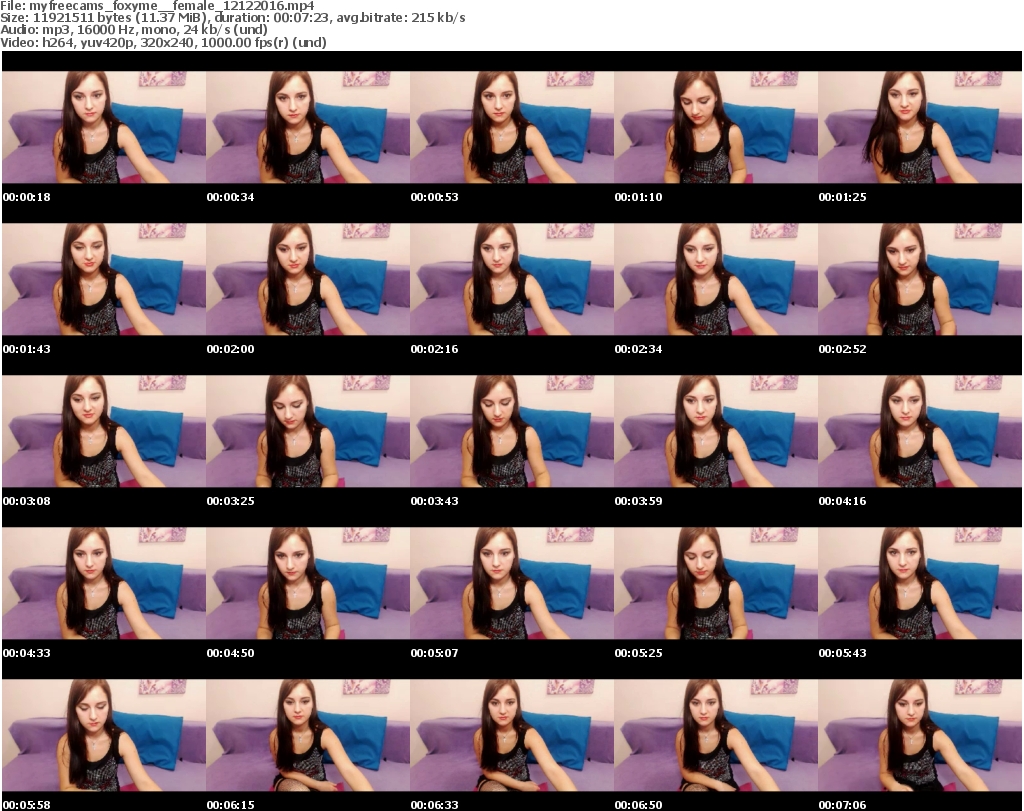Select the thumbnail above timestamp 00:00:34
Viewport: 1024px width, 811px height.
[x=308, y=127]
